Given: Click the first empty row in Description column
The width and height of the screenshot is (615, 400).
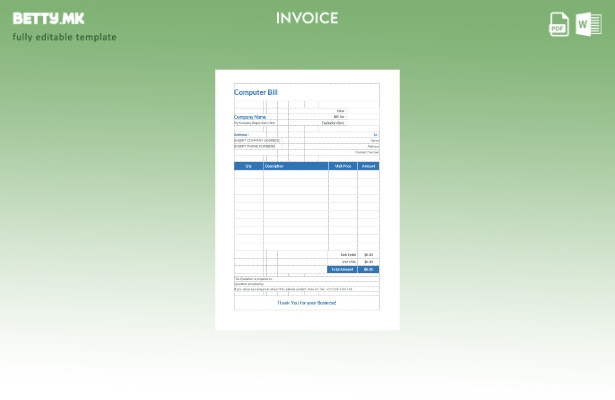Looking at the screenshot, I should coord(295,174).
